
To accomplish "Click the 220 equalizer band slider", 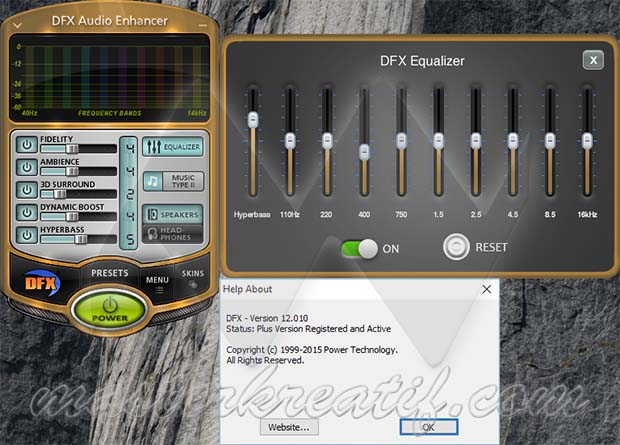I will pos(327,141).
